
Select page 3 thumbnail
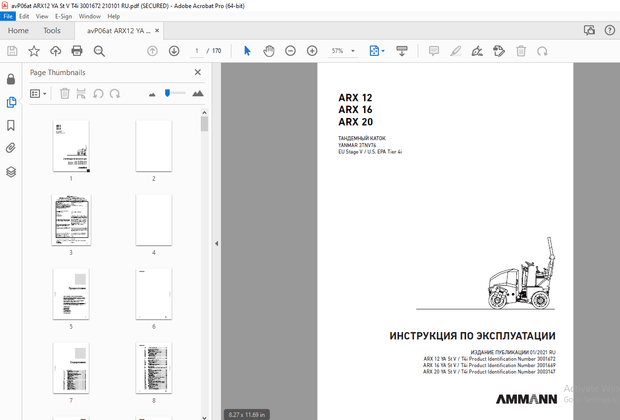click(x=71, y=220)
